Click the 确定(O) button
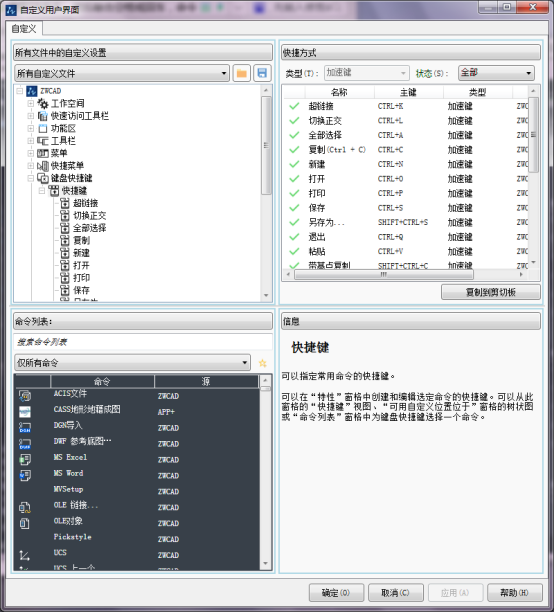554x612 pixels. (x=336, y=593)
